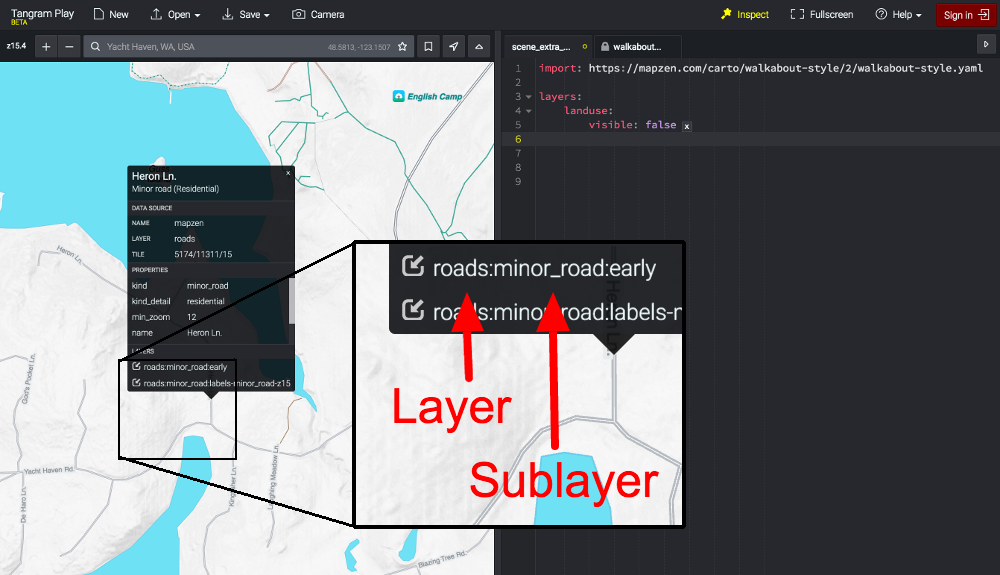This screenshot has width=1000, height=575.
Task: Open the roads:minor_road:labels-minor_road-z15 layer link
Action: [217, 383]
